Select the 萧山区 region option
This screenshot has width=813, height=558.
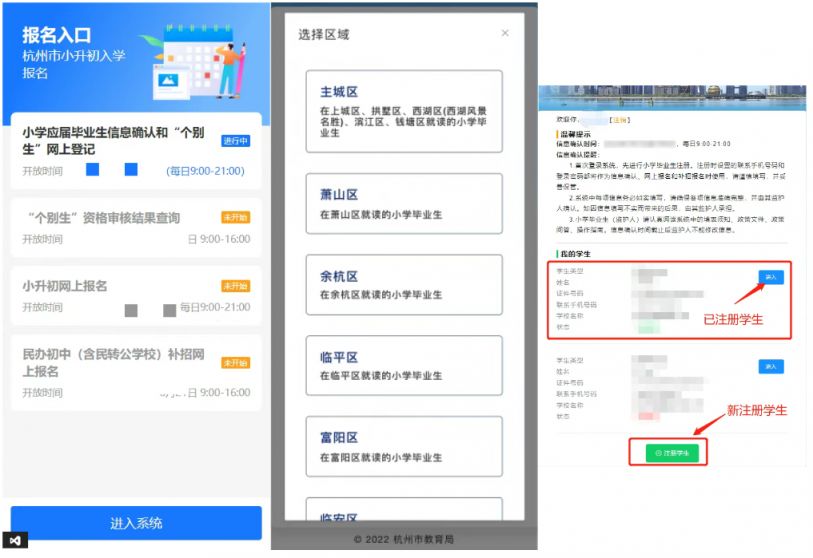404,202
